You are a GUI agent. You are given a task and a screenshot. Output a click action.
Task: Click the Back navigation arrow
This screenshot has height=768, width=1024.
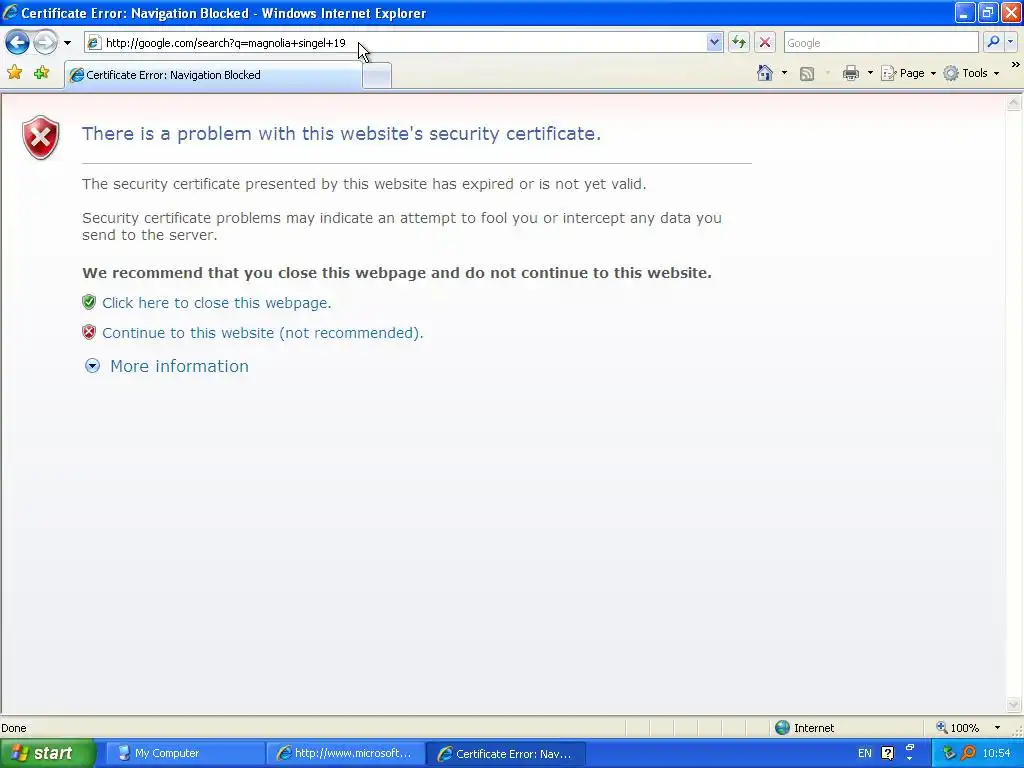point(17,43)
